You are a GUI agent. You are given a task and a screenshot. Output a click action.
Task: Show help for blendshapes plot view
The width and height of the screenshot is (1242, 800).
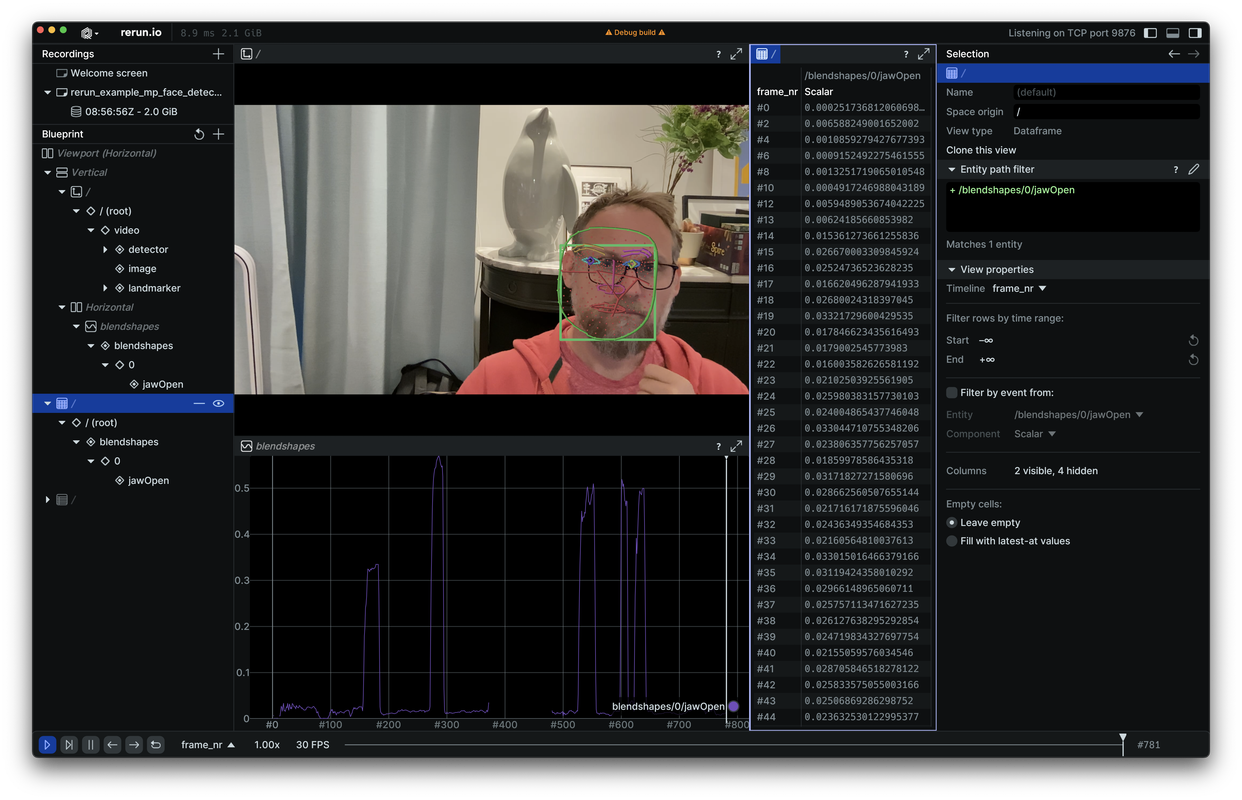pyautogui.click(x=718, y=446)
